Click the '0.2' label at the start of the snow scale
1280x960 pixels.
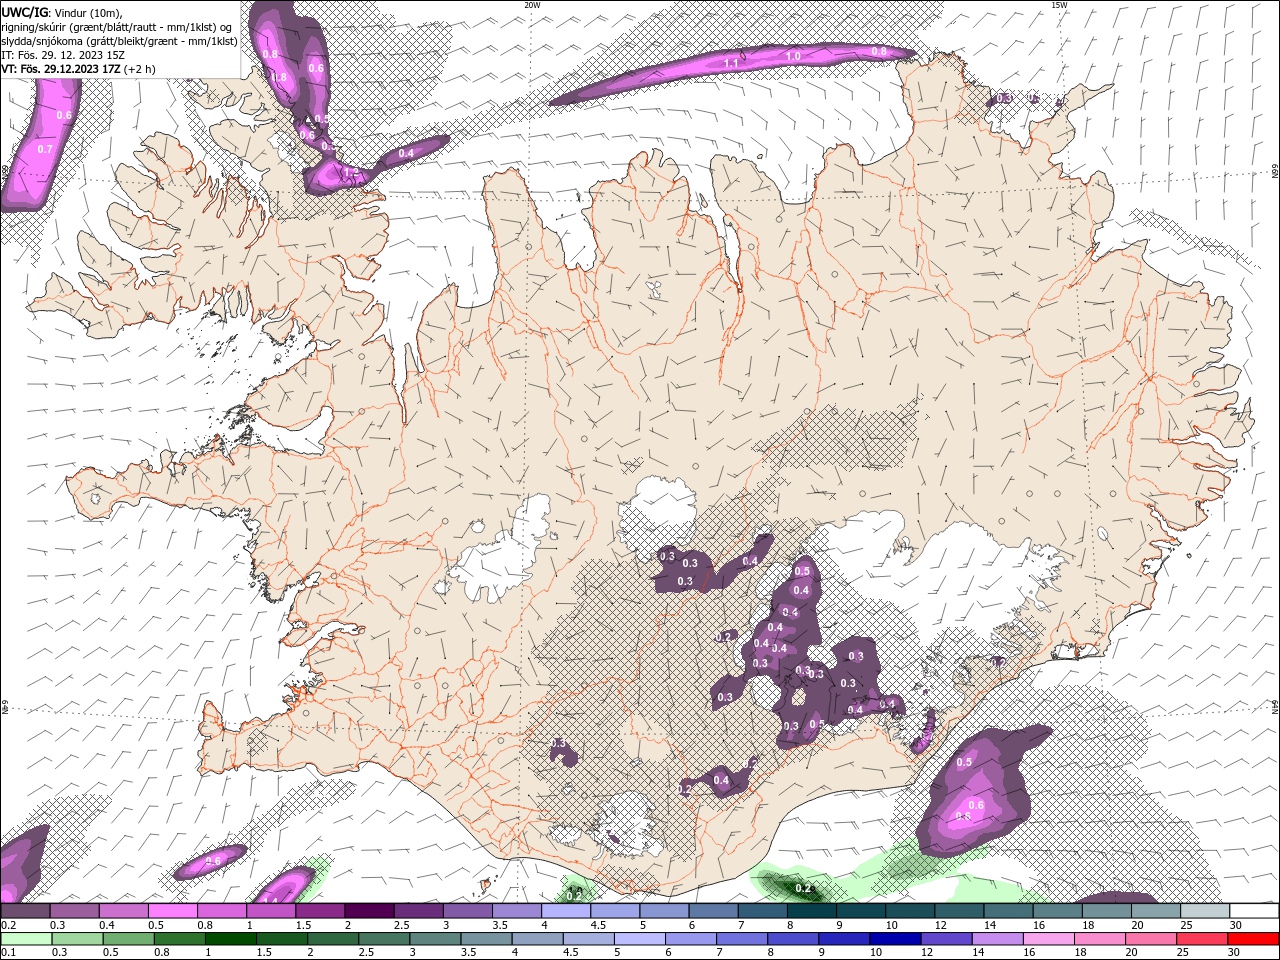click(8, 925)
